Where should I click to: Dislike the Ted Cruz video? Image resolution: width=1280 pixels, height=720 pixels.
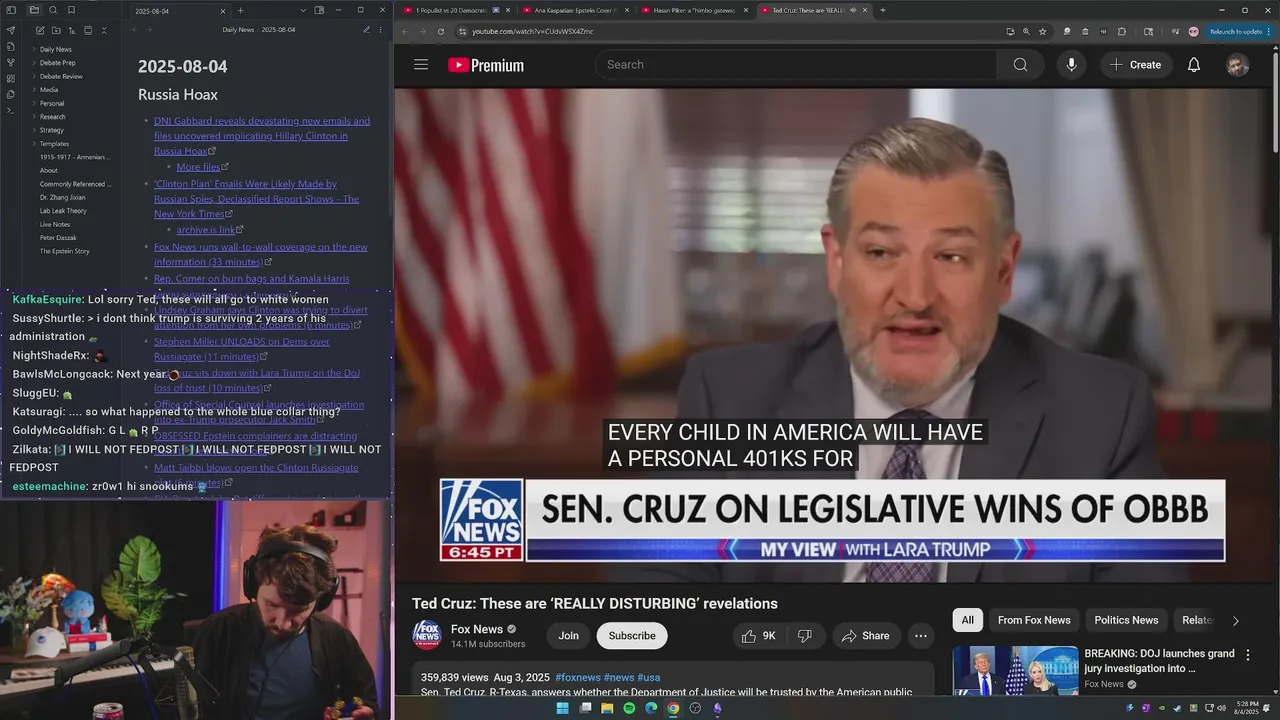(804, 636)
